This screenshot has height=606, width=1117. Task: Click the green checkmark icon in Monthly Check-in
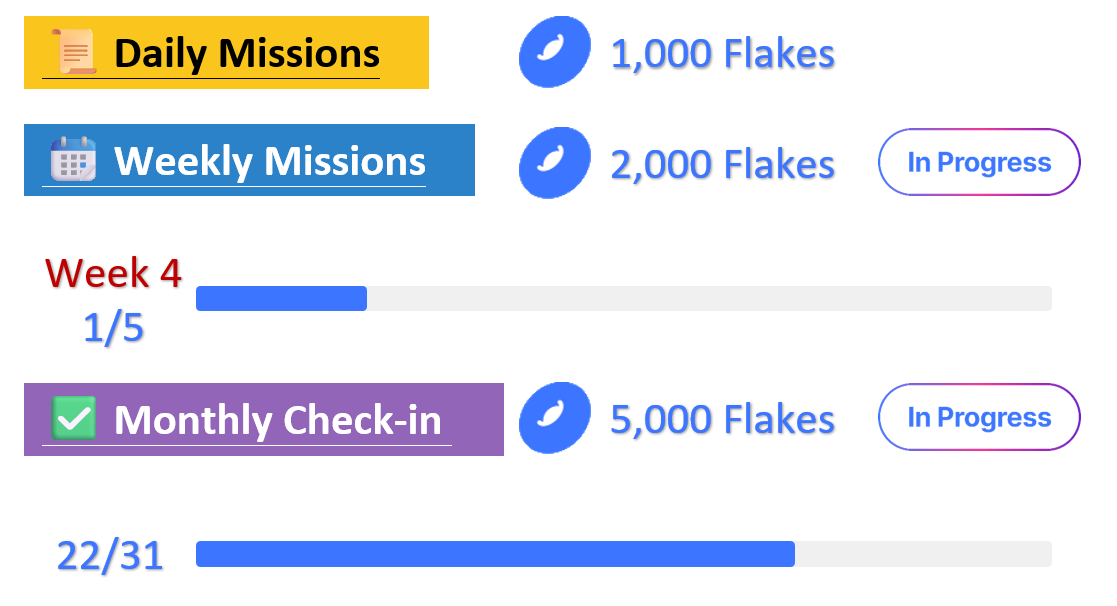(x=73, y=419)
